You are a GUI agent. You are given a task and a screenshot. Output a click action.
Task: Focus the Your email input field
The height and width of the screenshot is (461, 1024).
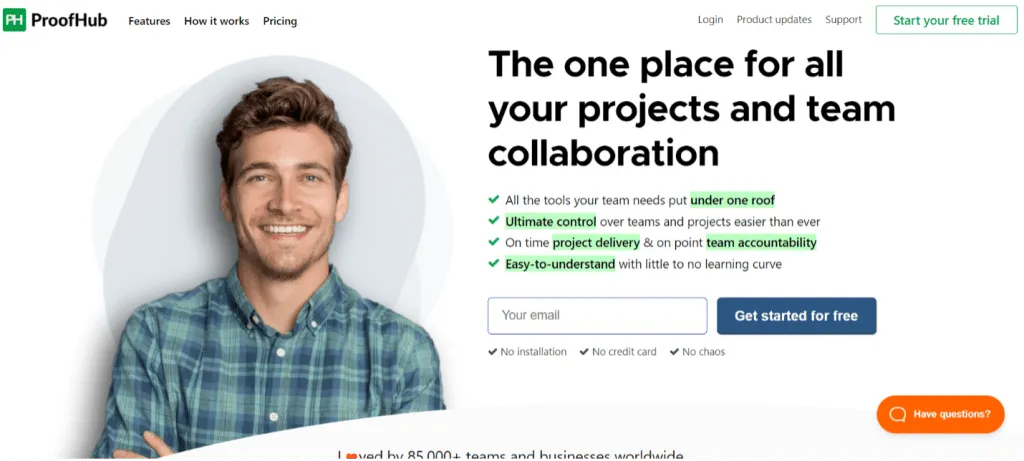pyautogui.click(x=598, y=316)
